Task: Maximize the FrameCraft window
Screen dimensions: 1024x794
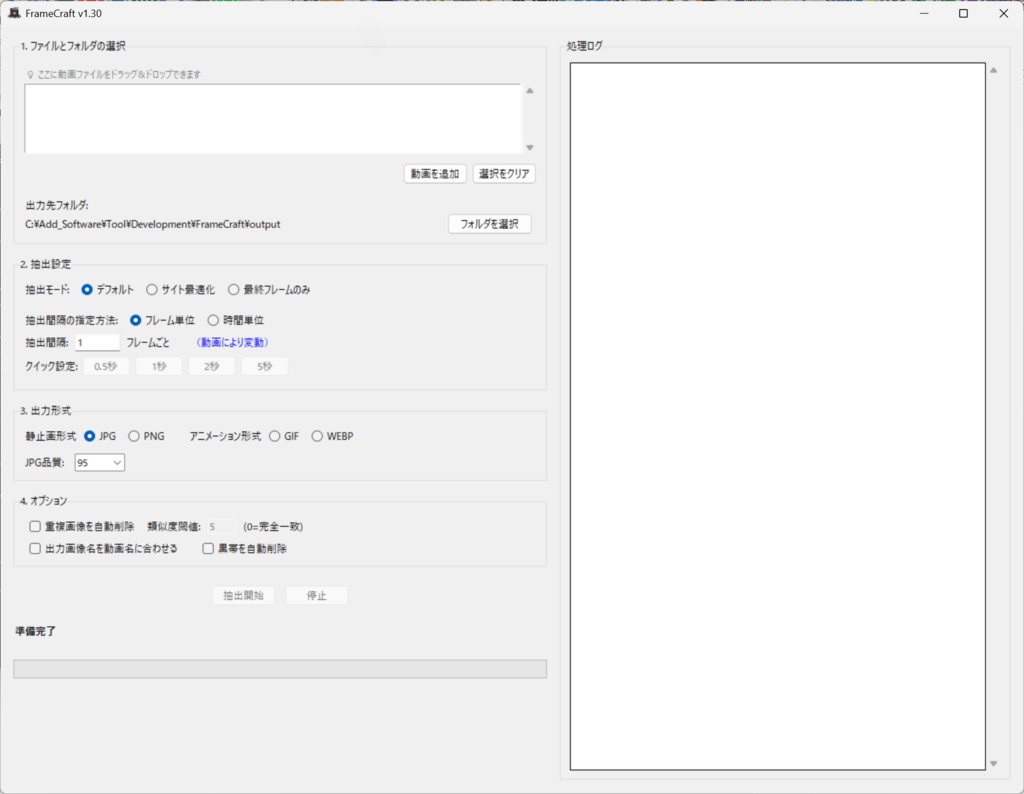Action: click(963, 13)
